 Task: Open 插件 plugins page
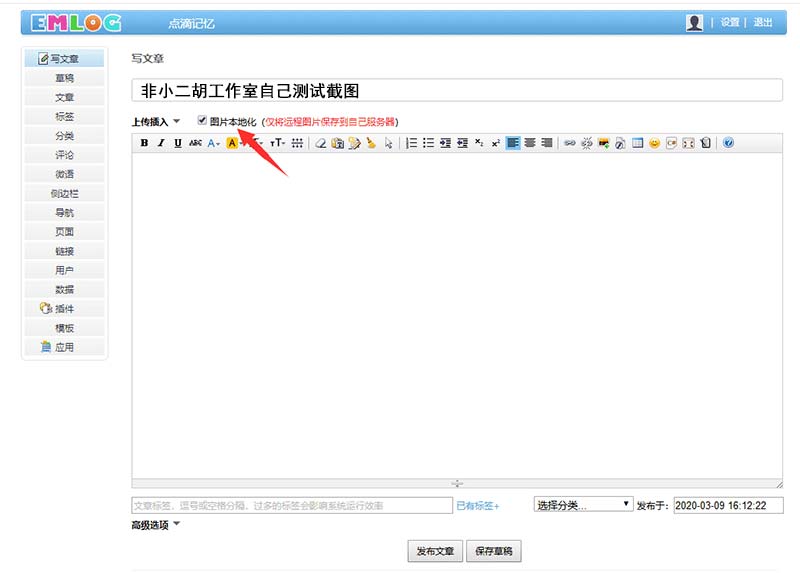tap(64, 309)
